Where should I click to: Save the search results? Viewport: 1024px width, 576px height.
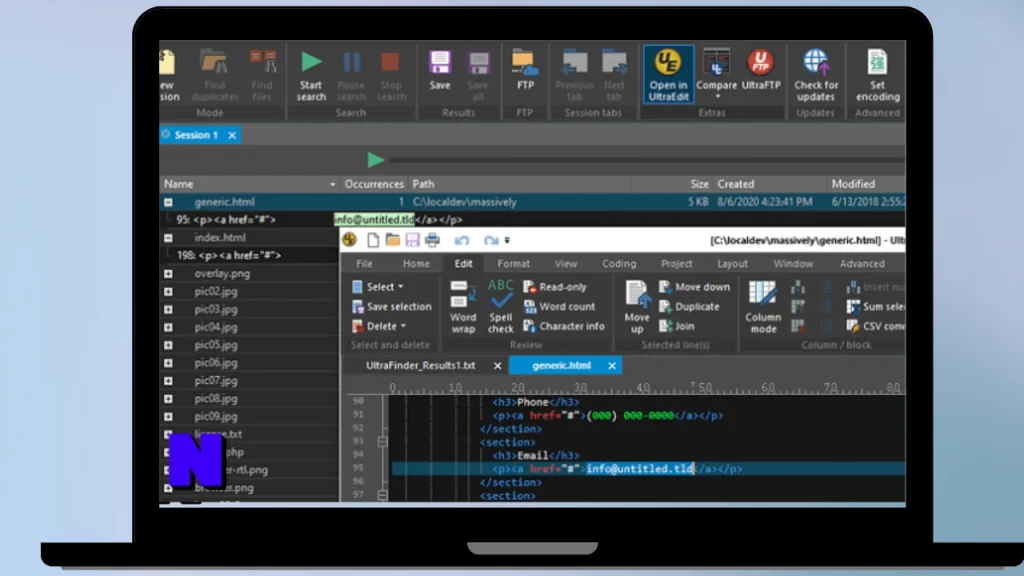[x=440, y=70]
